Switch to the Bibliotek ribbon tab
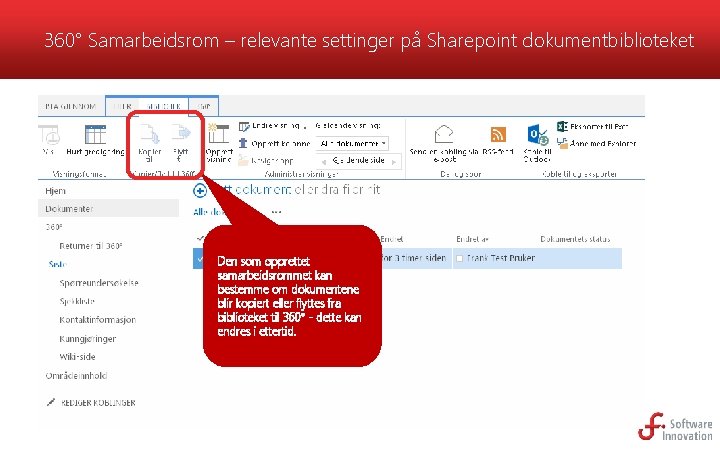The height and width of the screenshot is (450, 720). pyautogui.click(x=163, y=106)
